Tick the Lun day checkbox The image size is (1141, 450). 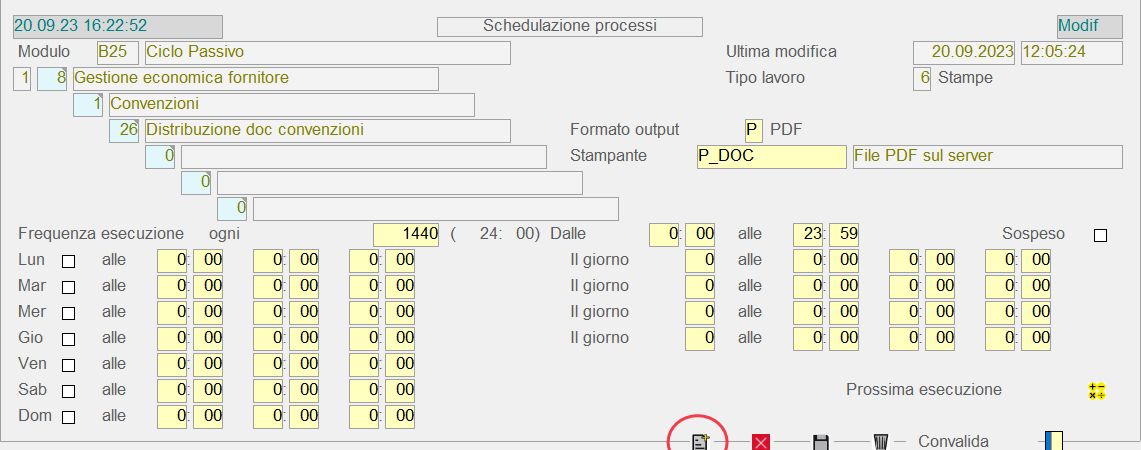tap(69, 261)
